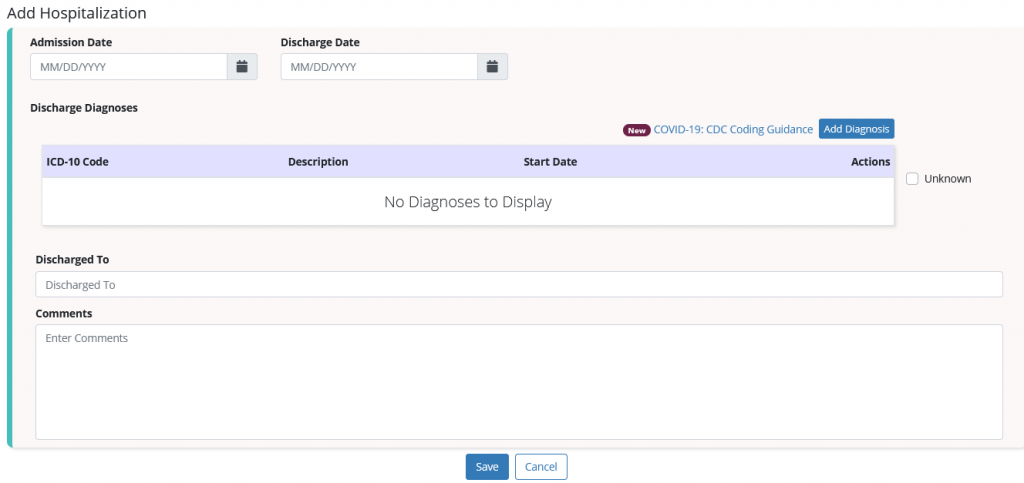The height and width of the screenshot is (483, 1024).
Task: Open COVID-19: CDC Coding Guidance link
Action: coord(733,129)
